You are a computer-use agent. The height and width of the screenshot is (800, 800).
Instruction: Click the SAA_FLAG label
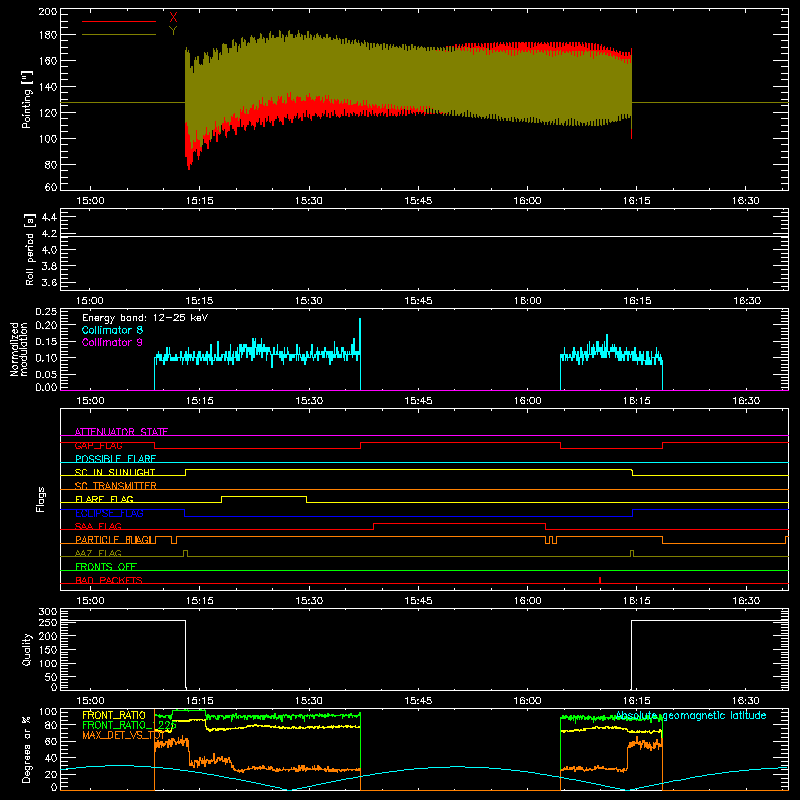tap(98, 527)
